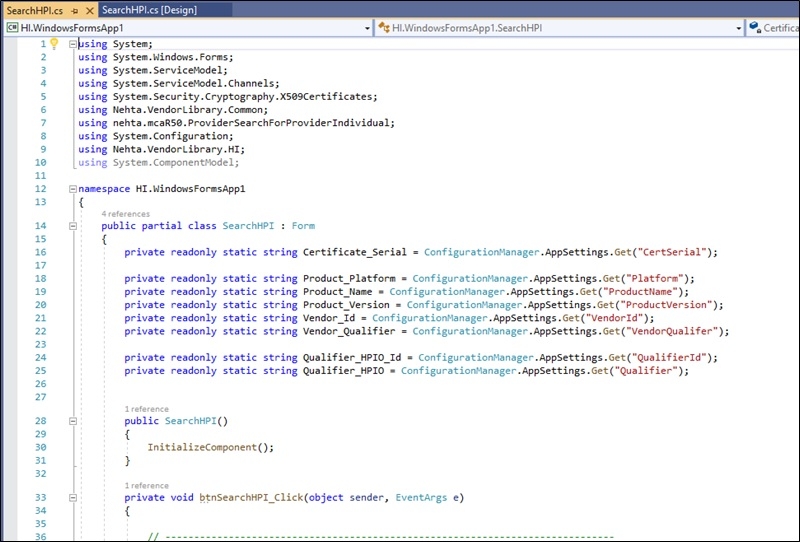Open '1 reference' CodeLens above btnSearchHPI_Click

pos(146,485)
